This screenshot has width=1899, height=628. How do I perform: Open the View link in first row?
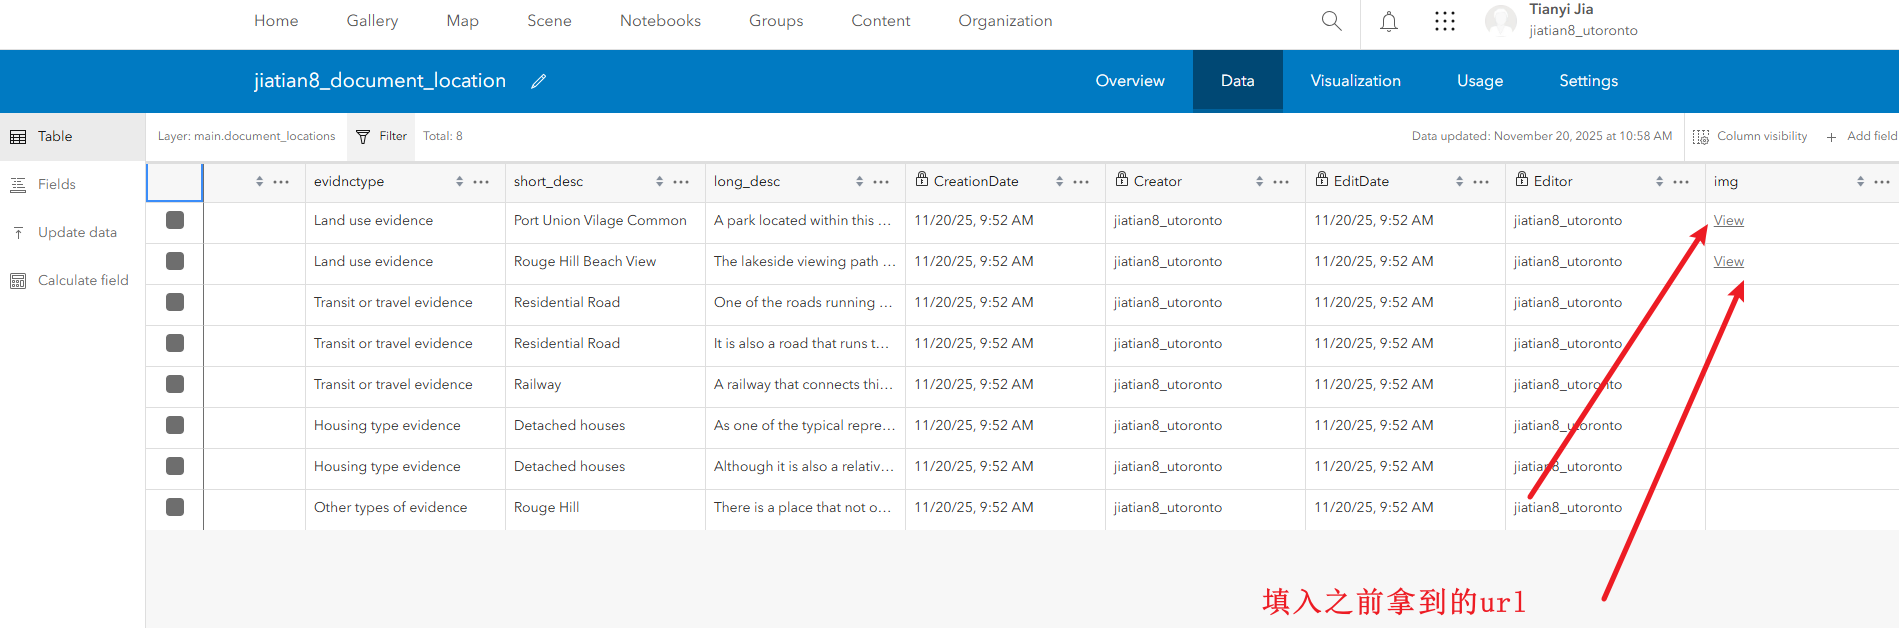(1728, 220)
